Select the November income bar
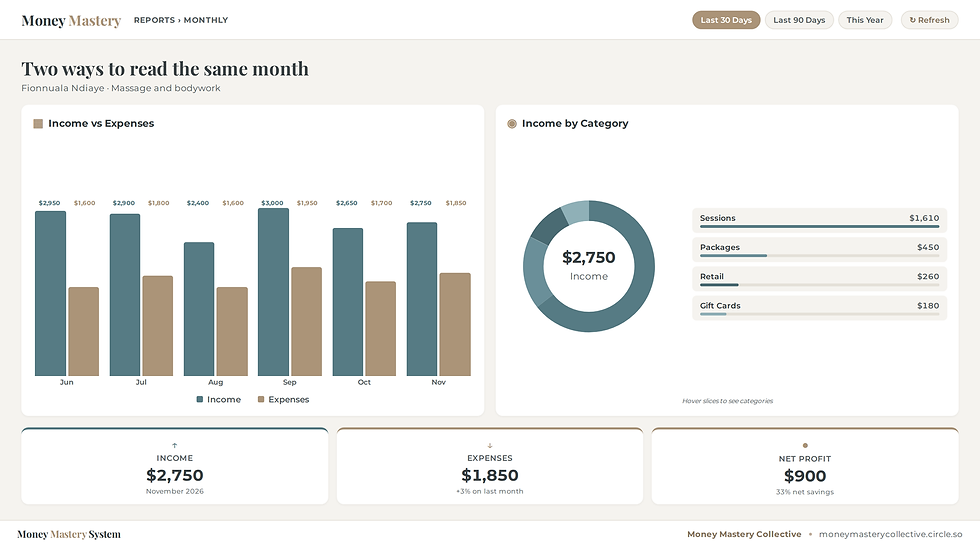 coord(422,299)
